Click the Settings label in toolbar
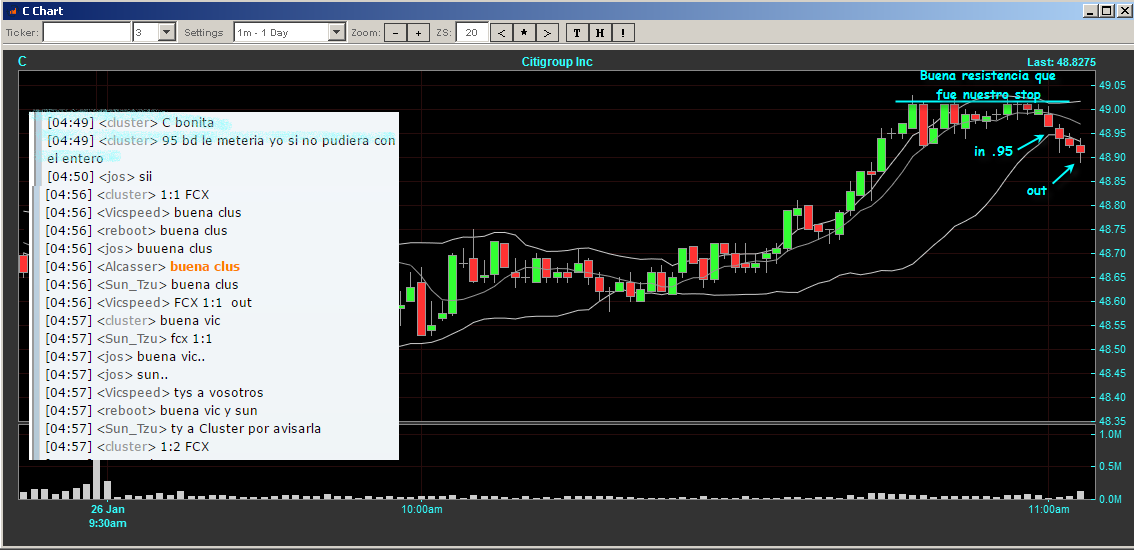Image resolution: width=1134 pixels, height=550 pixels. [204, 33]
